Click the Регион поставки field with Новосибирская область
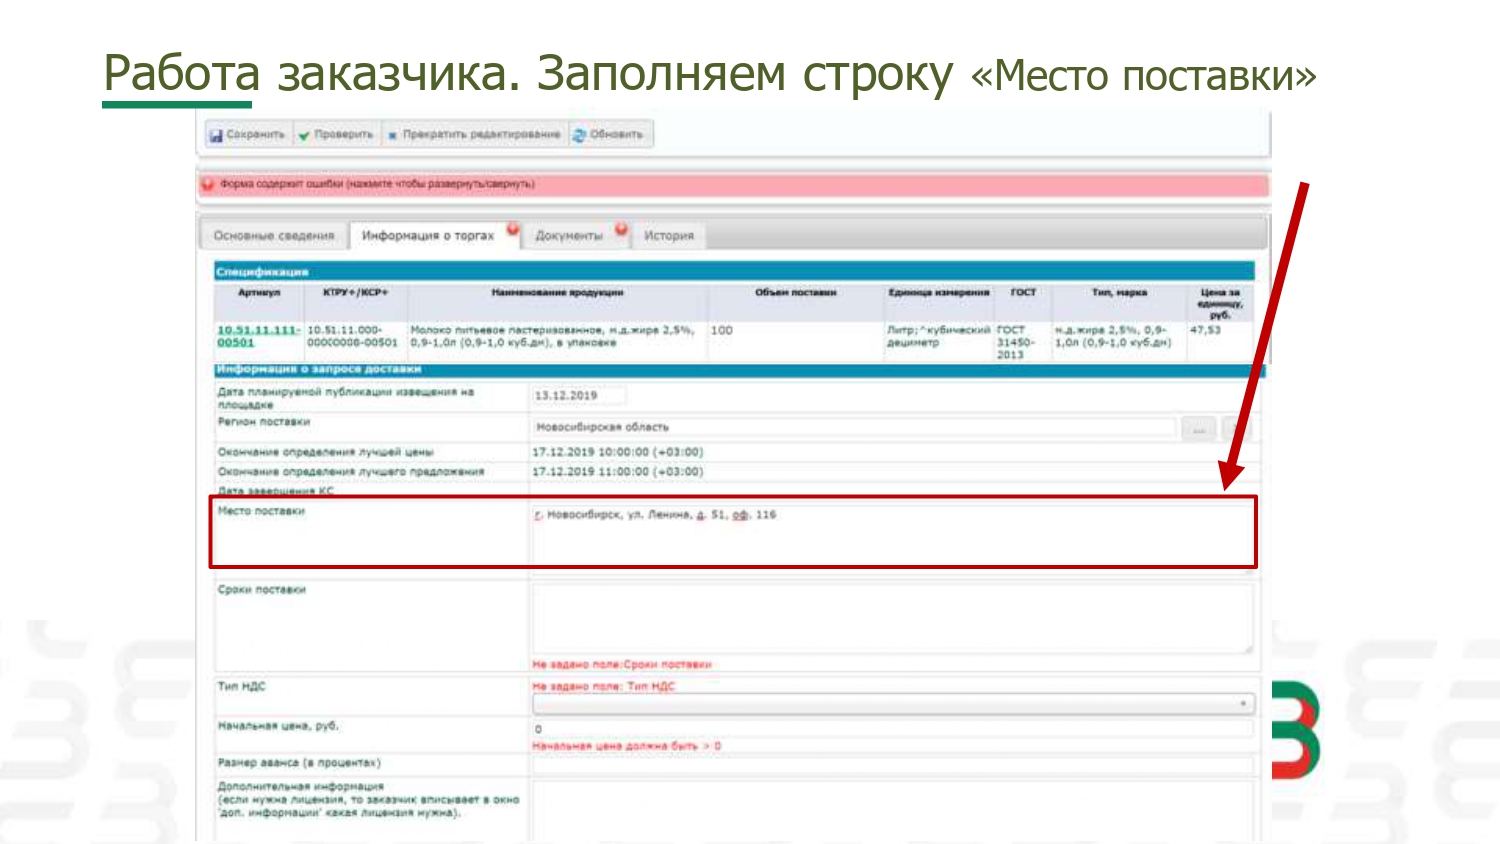 coord(850,428)
